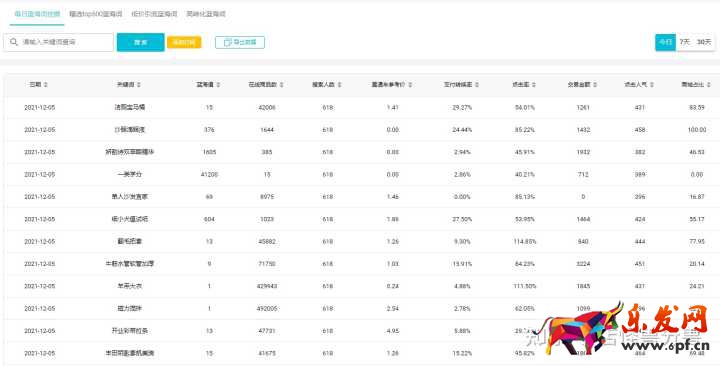Switch time range to 7天
Image resolution: width=720 pixels, height=366 pixels.
tap(685, 42)
